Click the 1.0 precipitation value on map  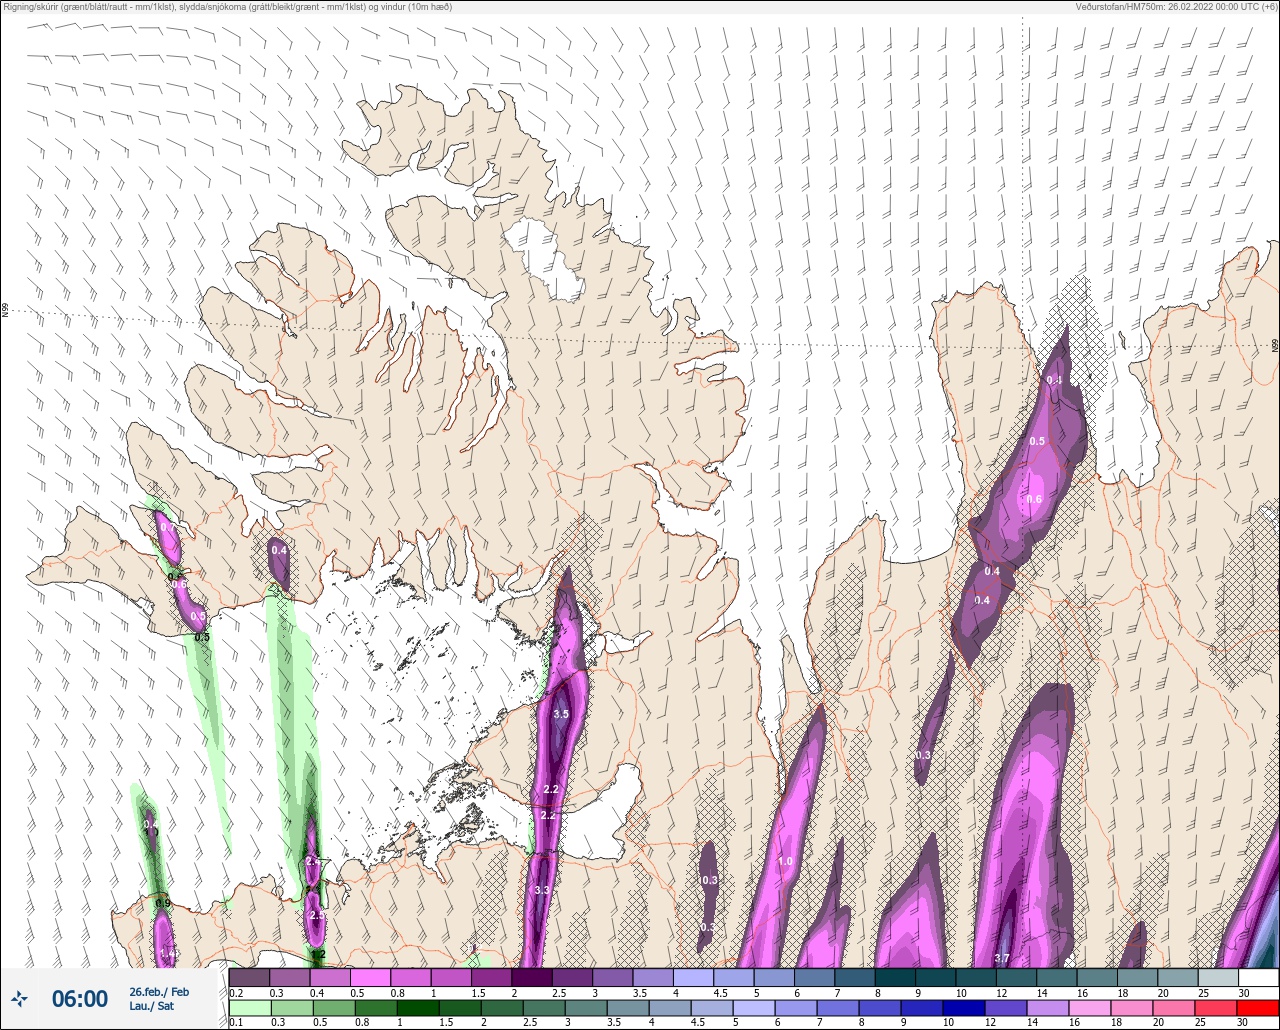[785, 861]
